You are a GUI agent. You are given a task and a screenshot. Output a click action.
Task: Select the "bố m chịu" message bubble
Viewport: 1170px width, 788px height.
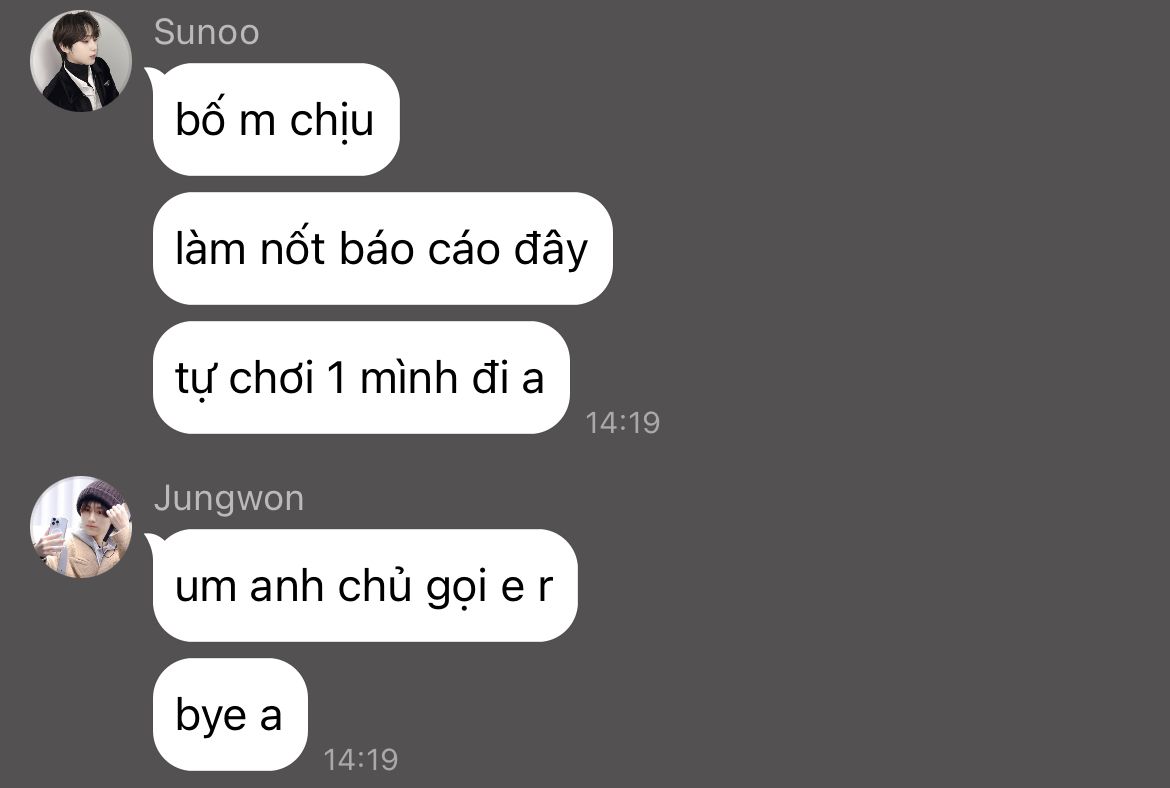click(x=276, y=119)
